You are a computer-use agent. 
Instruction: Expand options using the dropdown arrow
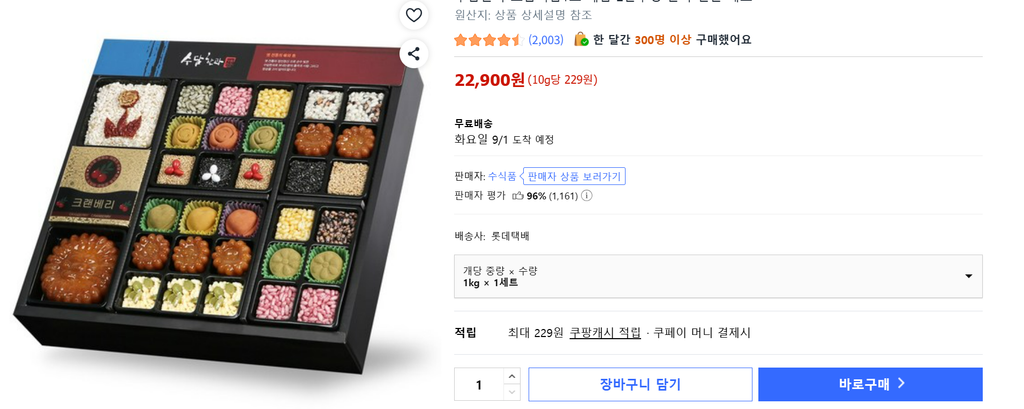(x=968, y=276)
